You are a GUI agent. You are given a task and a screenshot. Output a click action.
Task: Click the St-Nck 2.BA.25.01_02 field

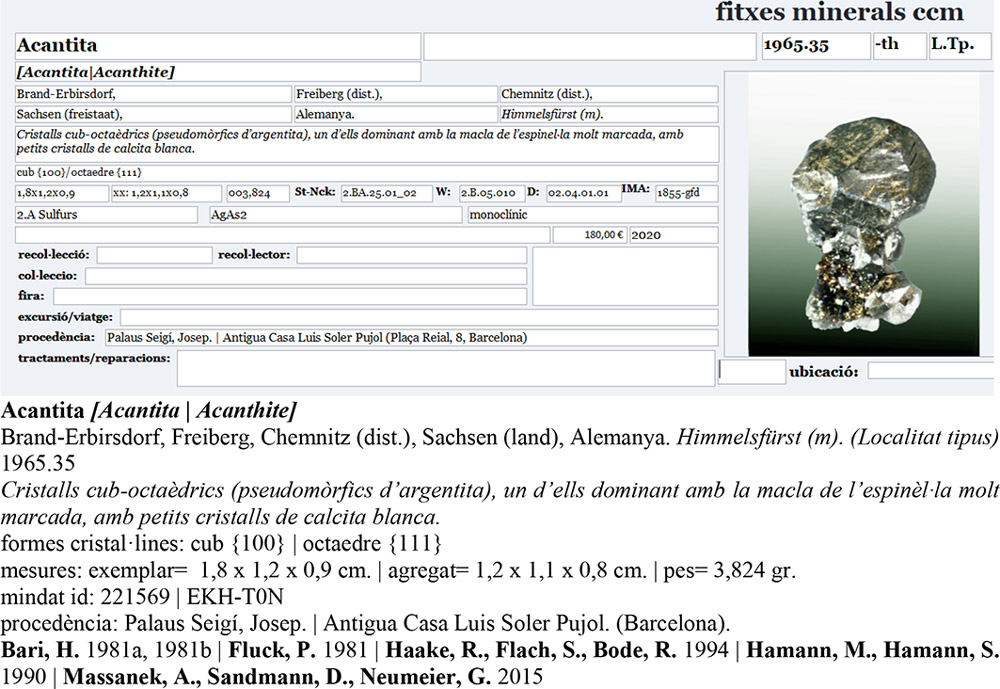[x=386, y=193]
